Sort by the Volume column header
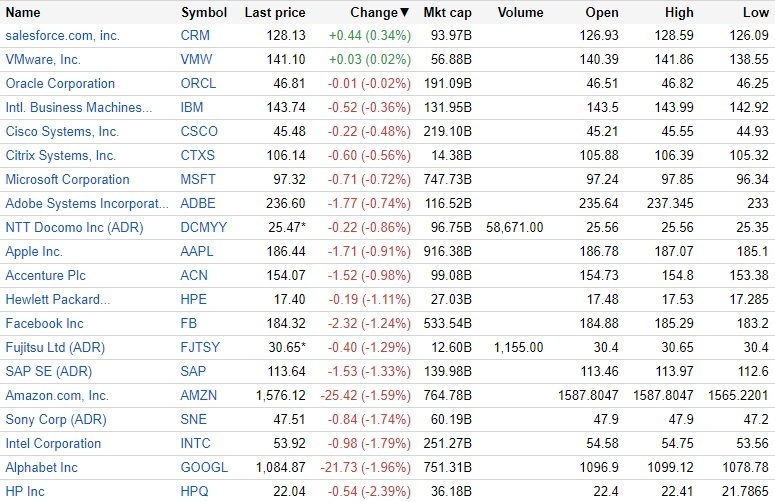The image size is (775, 502). pos(520,13)
